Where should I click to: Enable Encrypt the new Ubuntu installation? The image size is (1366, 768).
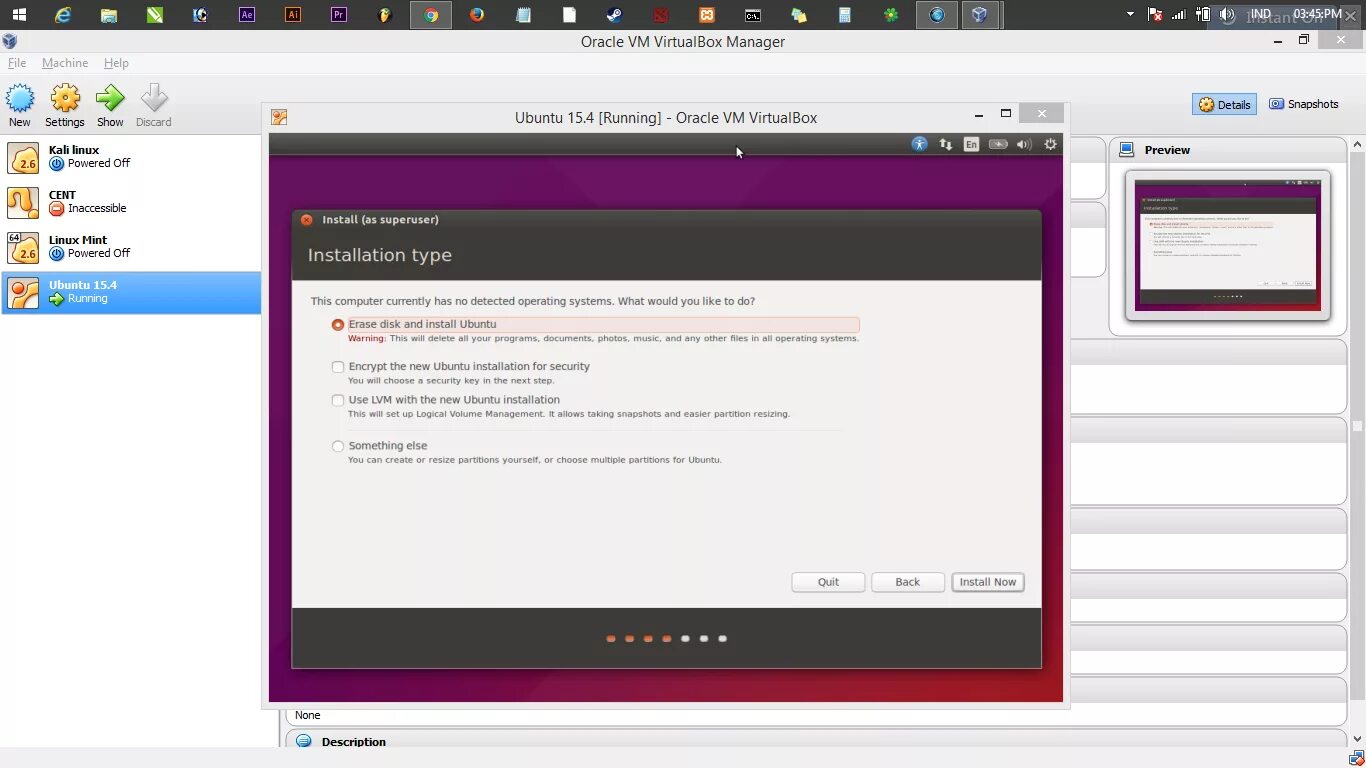[338, 367]
